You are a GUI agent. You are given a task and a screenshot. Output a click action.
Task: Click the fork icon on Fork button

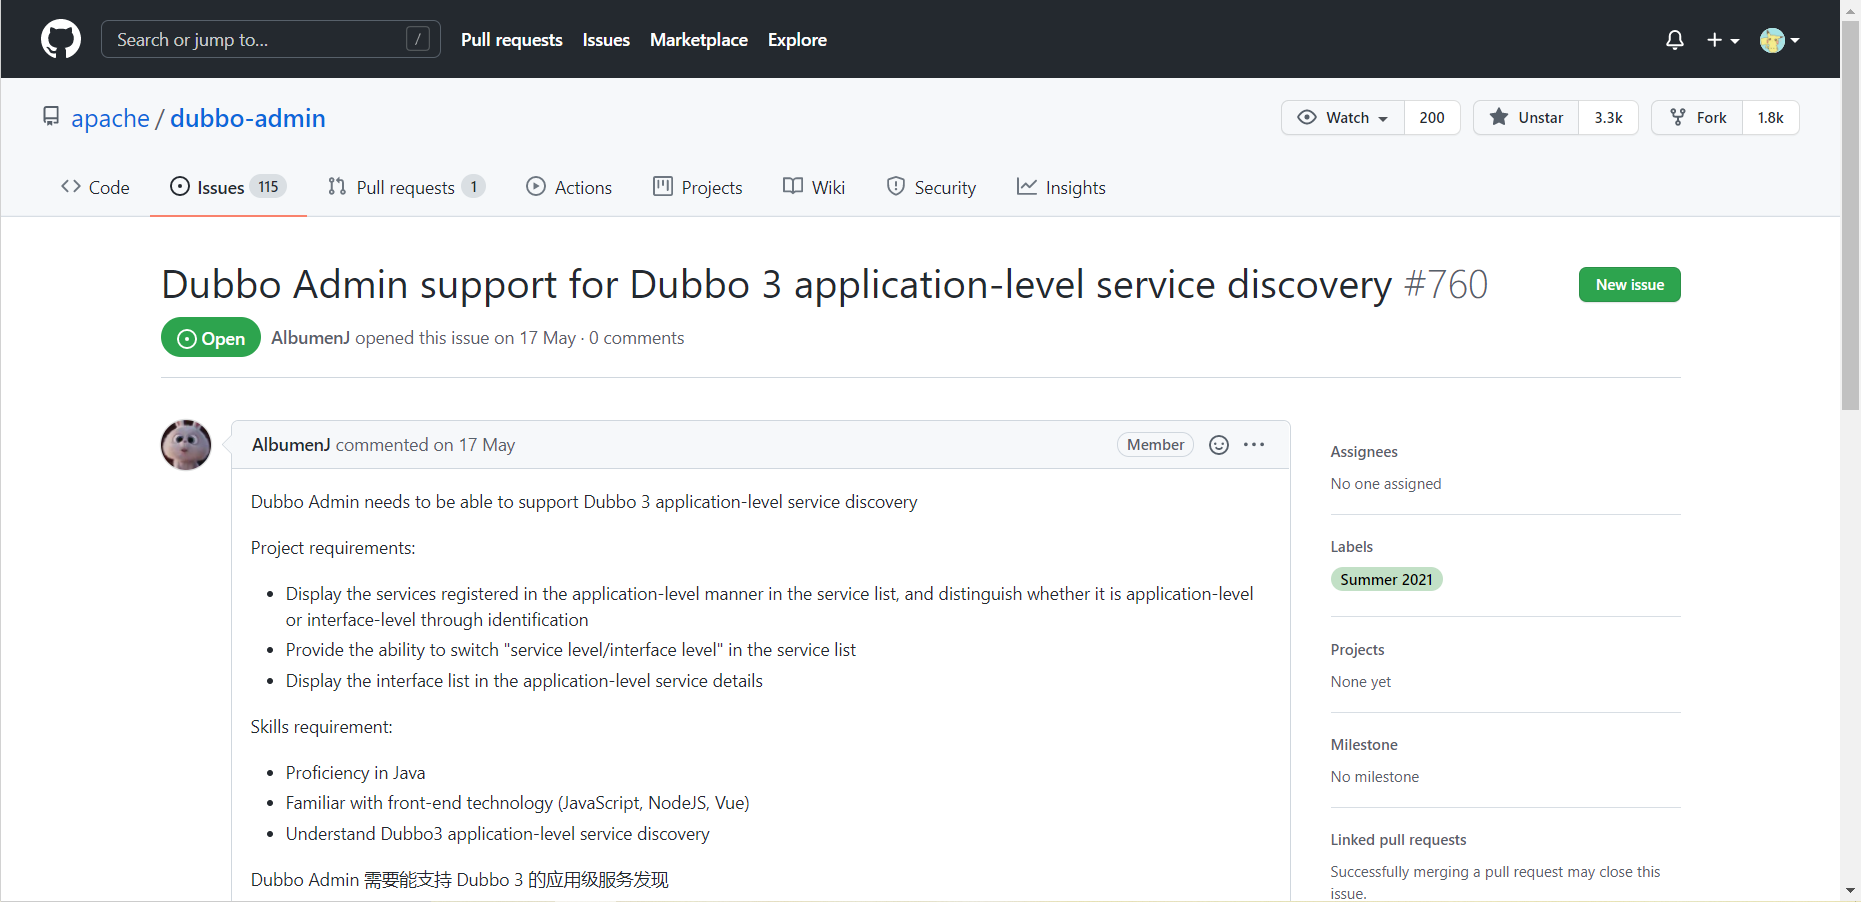click(1678, 117)
